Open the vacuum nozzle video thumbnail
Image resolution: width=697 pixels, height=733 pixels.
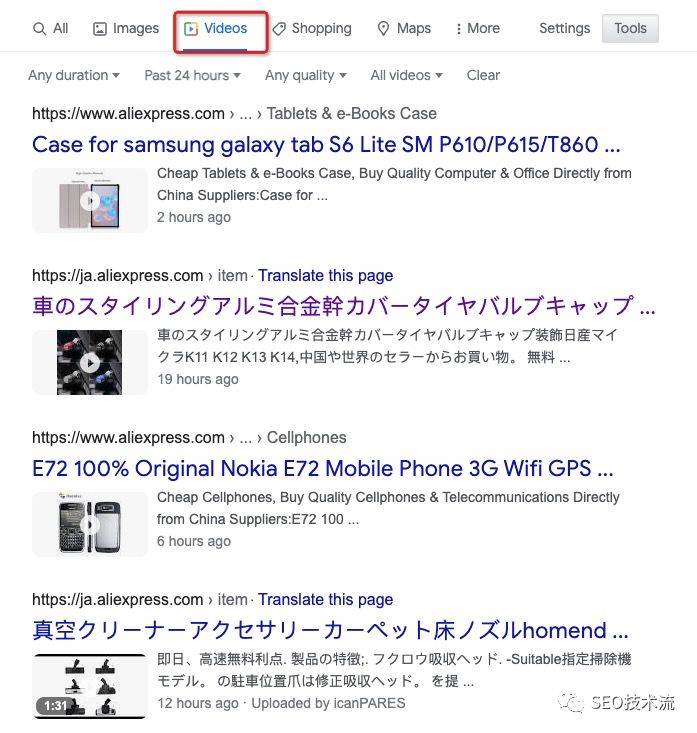pos(90,686)
